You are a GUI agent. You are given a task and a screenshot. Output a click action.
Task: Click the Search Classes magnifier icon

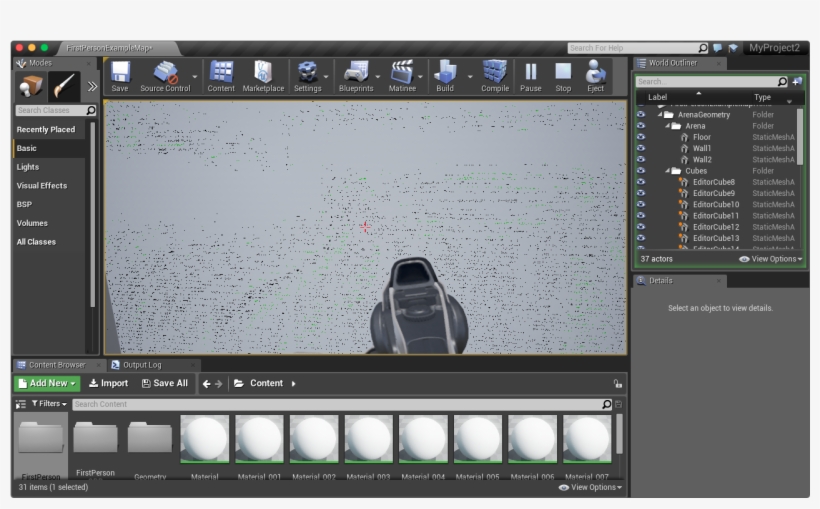[x=91, y=110]
